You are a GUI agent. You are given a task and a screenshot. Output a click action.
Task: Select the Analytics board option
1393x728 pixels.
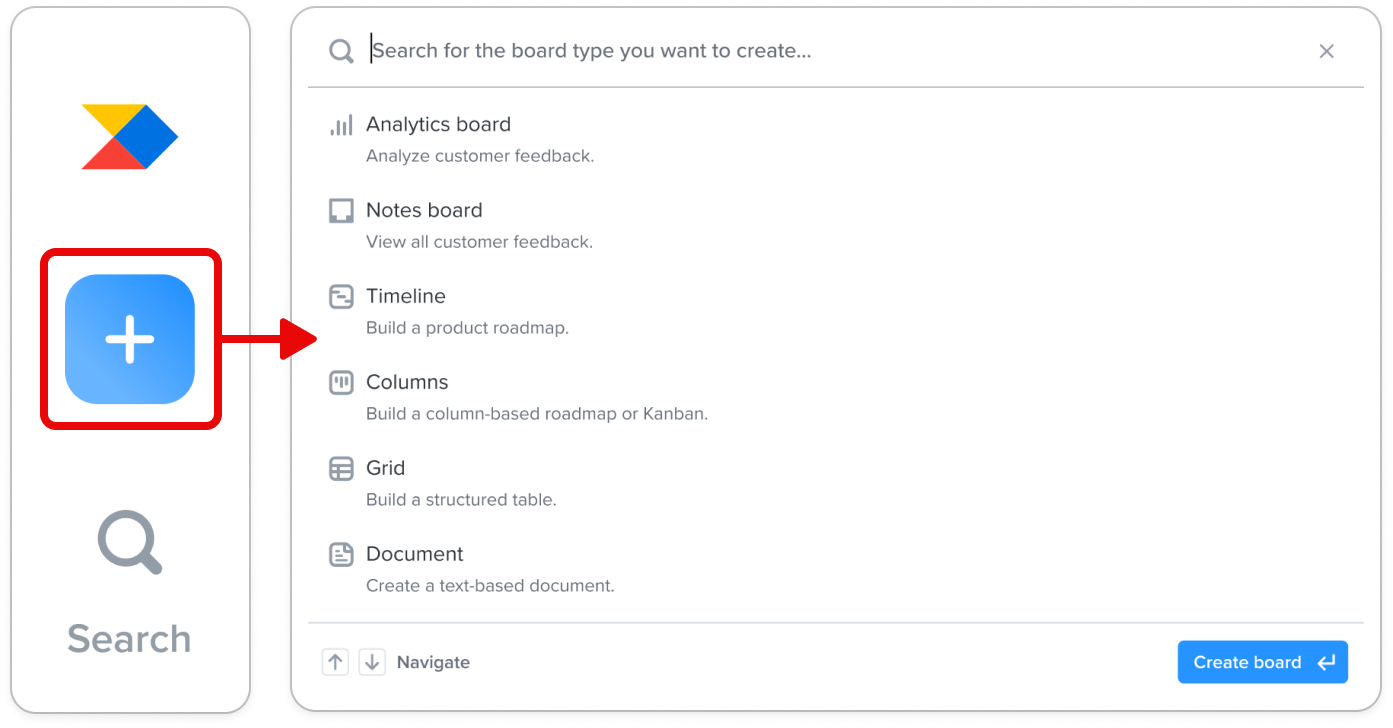coord(835,139)
